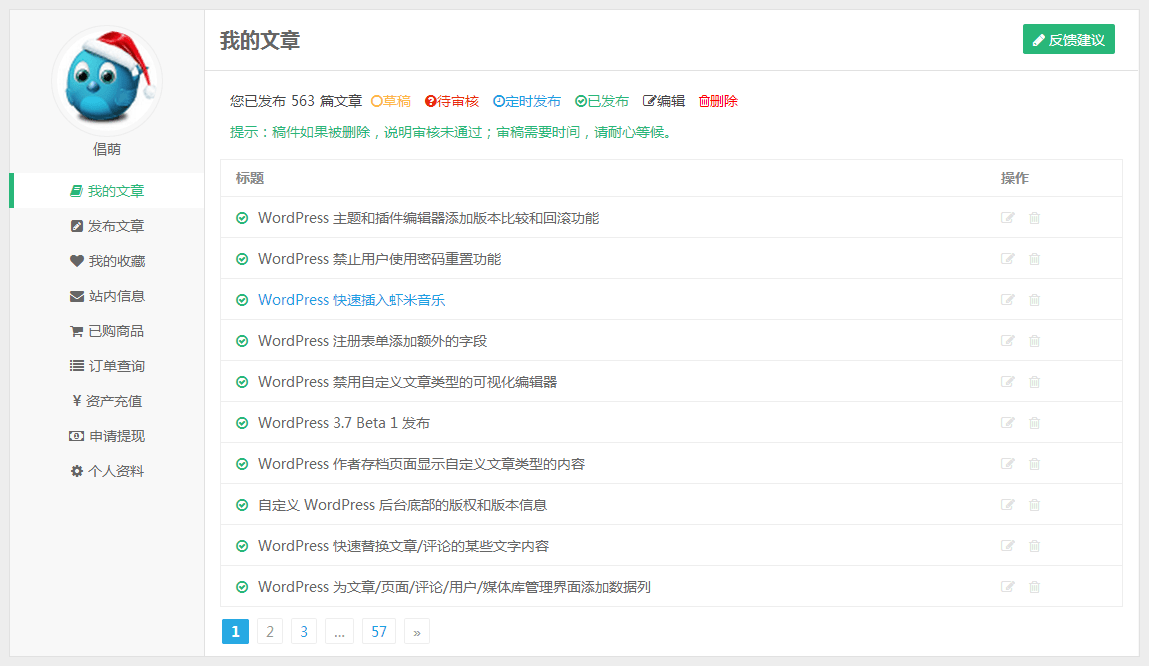The width and height of the screenshot is (1149, 666).
Task: Filter by 已发布 published posts
Action: [602, 101]
